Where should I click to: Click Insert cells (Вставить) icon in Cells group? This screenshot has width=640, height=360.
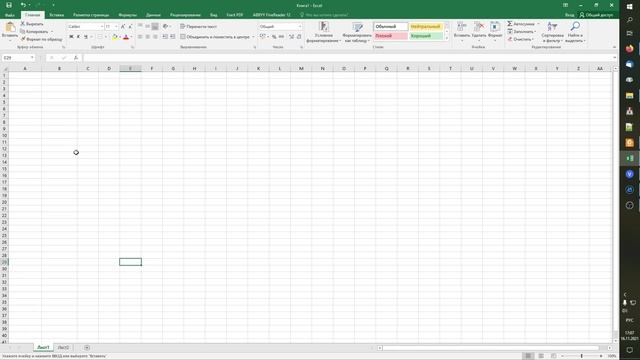[x=462, y=27]
